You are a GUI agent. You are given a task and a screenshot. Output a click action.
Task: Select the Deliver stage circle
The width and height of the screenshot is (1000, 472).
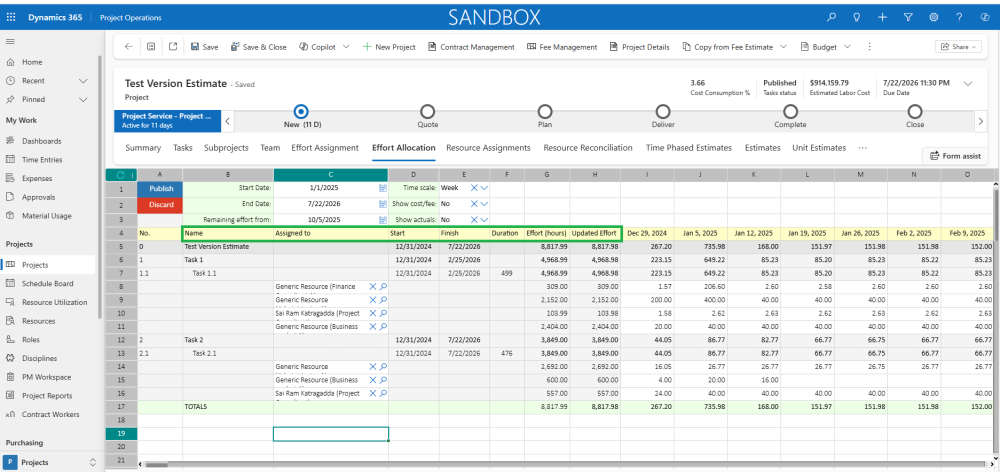(x=662, y=111)
